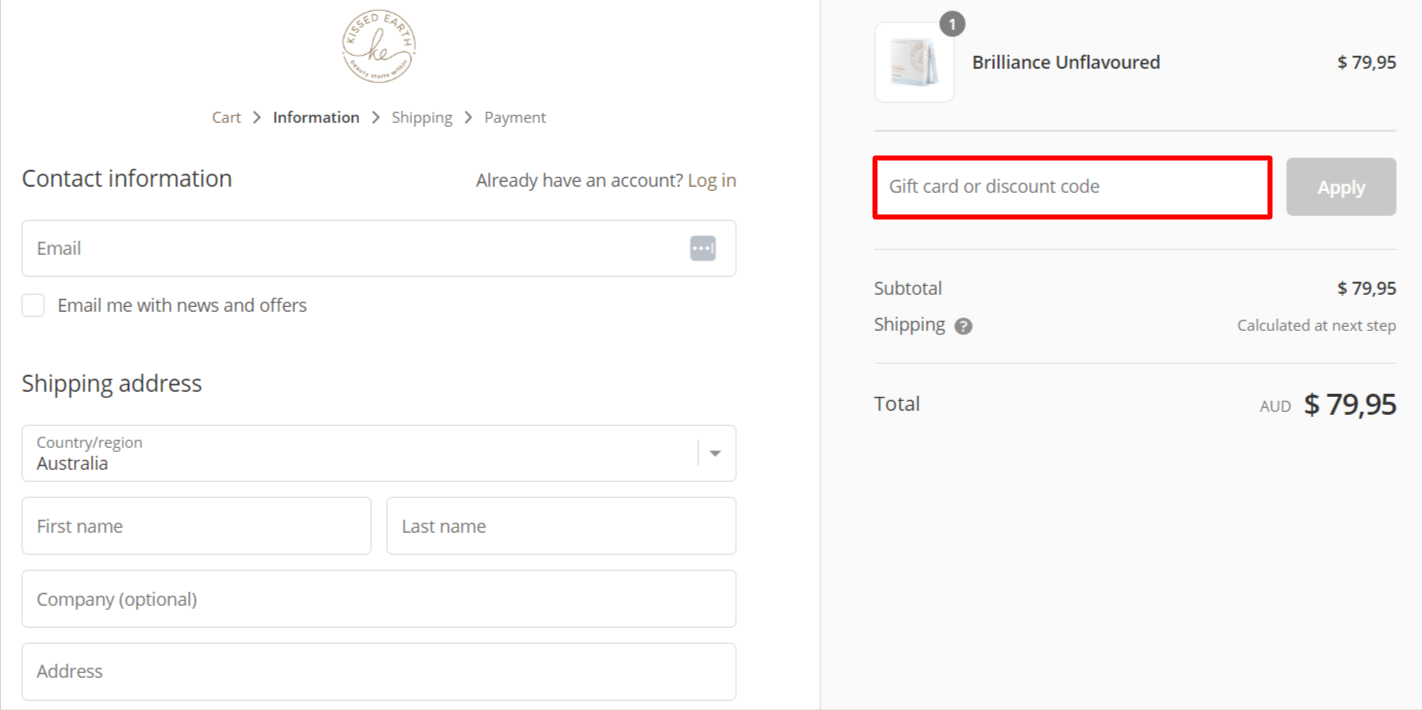The width and height of the screenshot is (1422, 710).
Task: Click the First name field
Action: (x=196, y=526)
